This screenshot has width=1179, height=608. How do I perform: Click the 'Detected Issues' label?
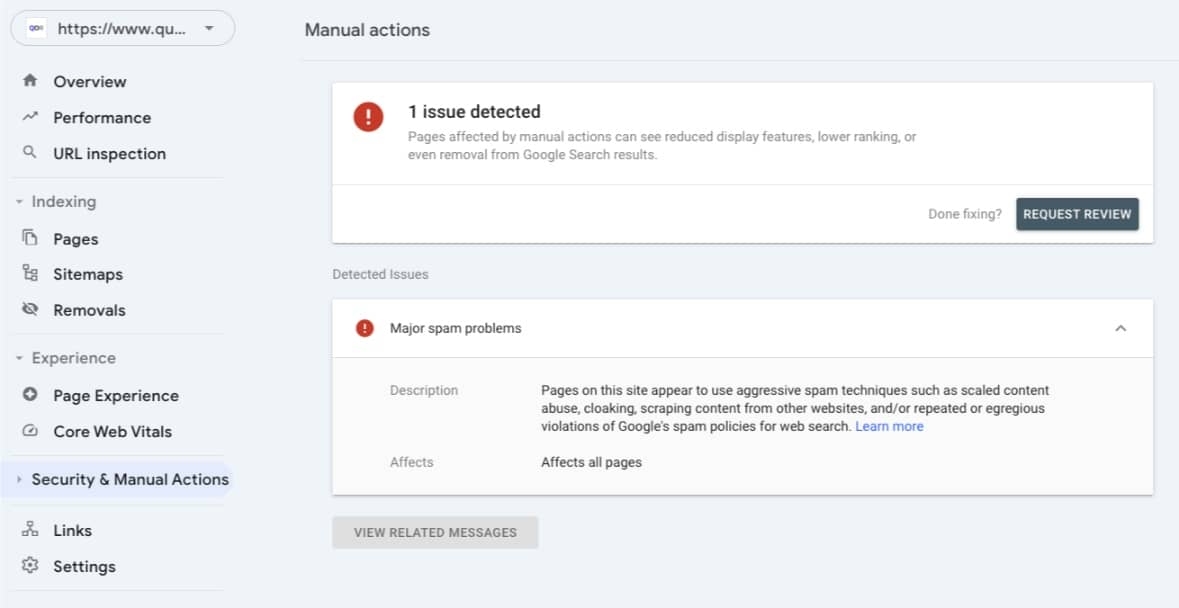click(380, 274)
